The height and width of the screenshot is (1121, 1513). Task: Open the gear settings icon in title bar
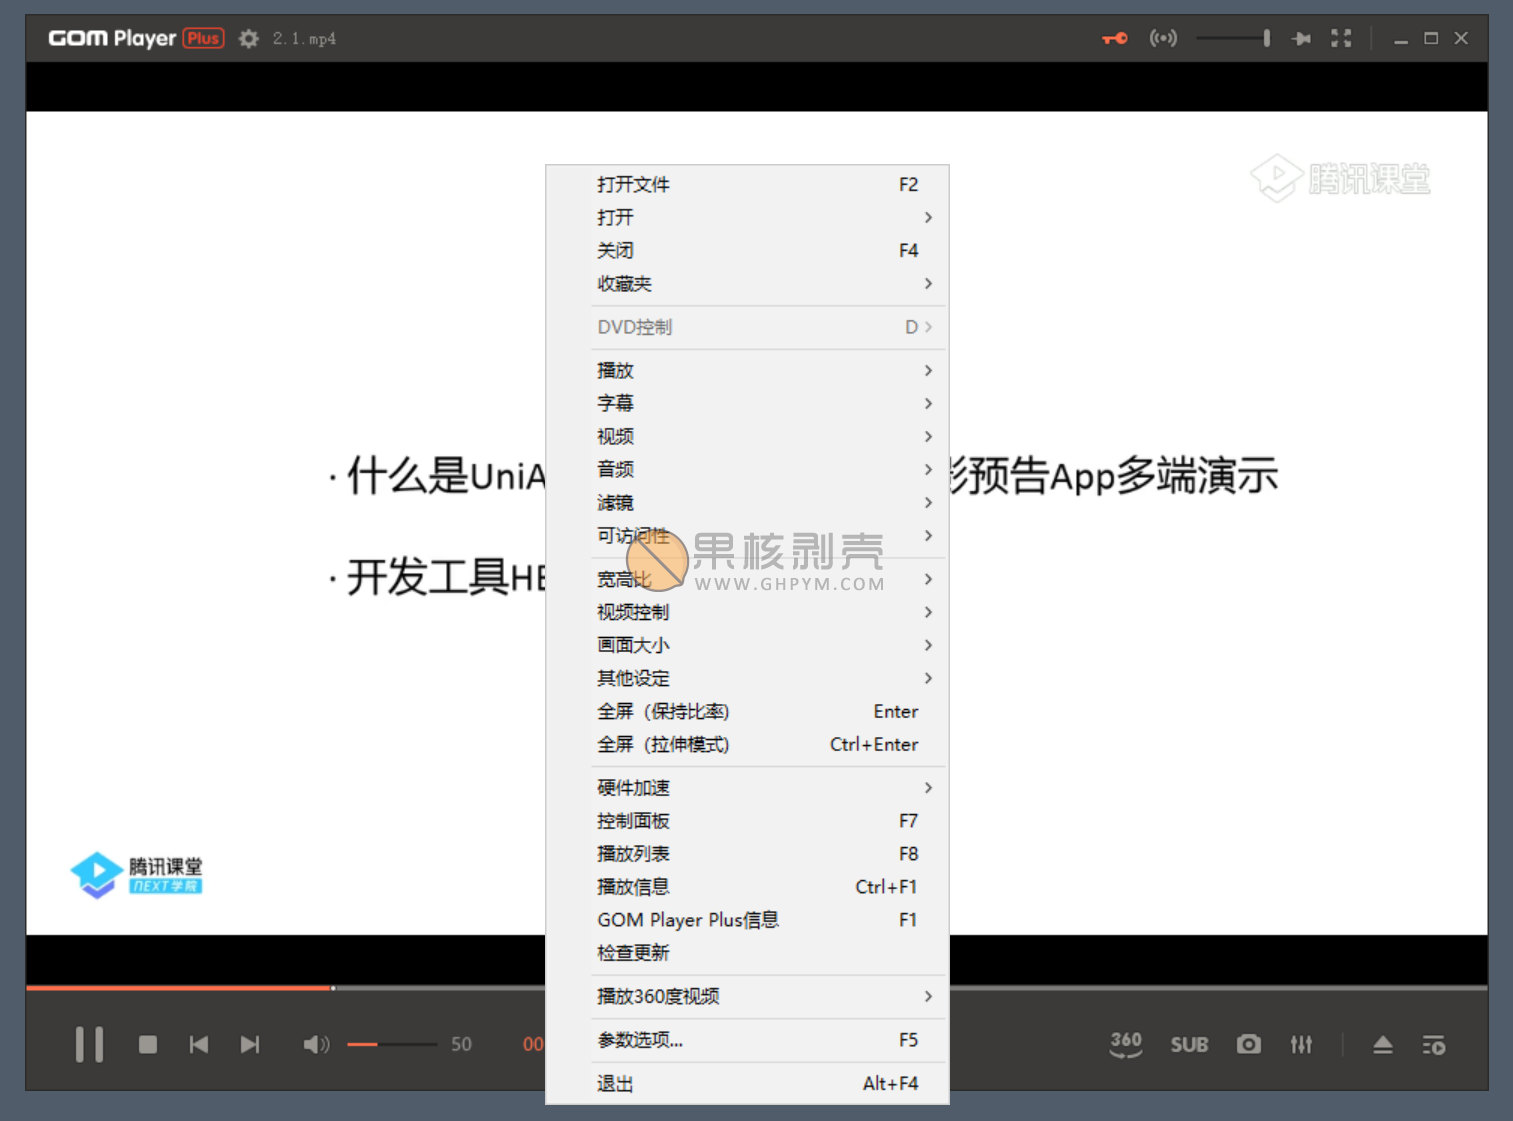249,38
